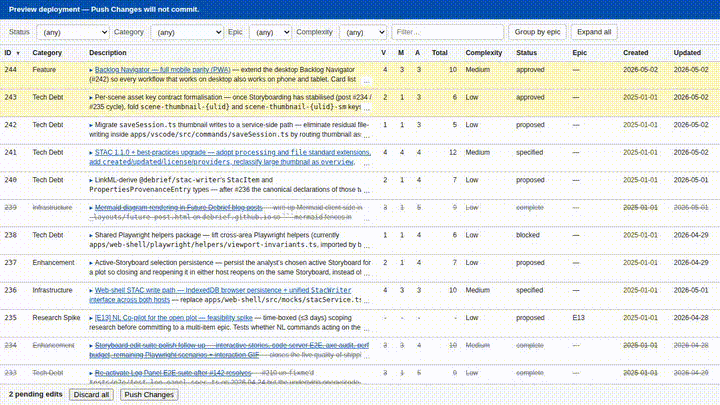Open Re-activate Log Panel E2E link

(x=173, y=373)
